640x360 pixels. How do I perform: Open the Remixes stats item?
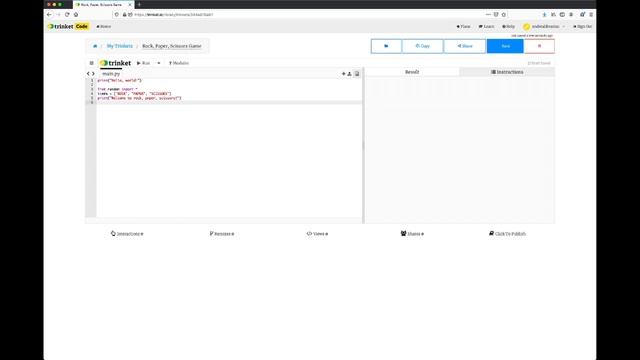[x=222, y=234]
